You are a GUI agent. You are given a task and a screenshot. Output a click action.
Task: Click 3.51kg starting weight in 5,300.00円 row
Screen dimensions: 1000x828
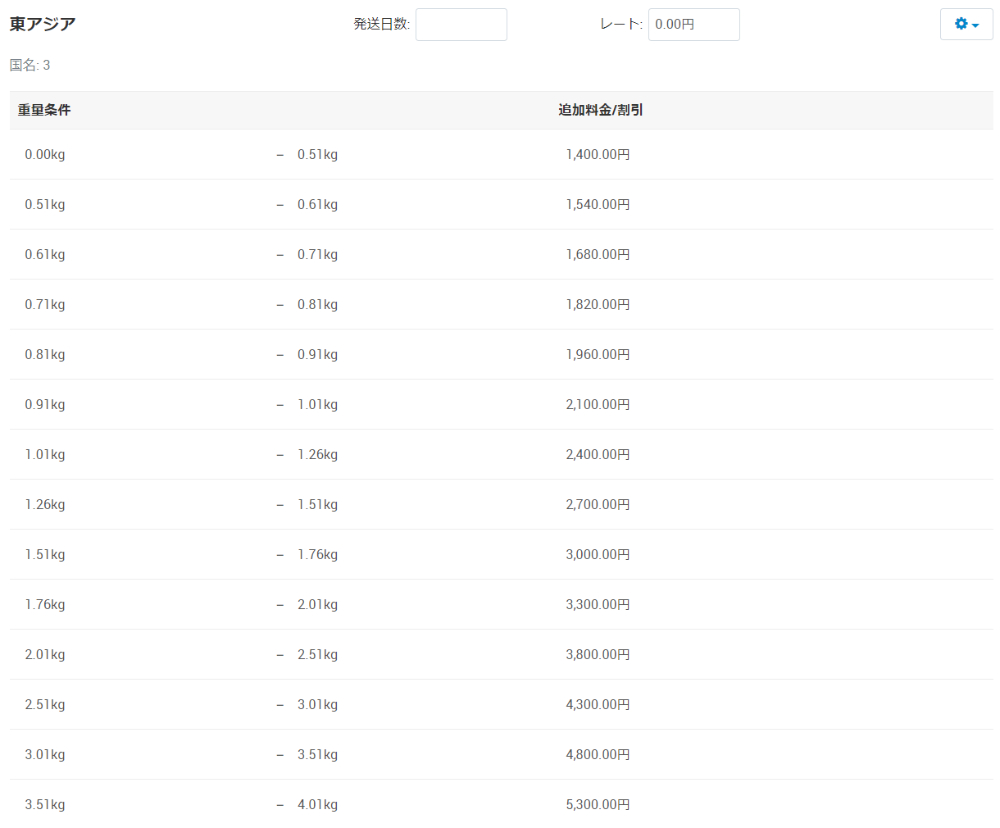tap(45, 804)
